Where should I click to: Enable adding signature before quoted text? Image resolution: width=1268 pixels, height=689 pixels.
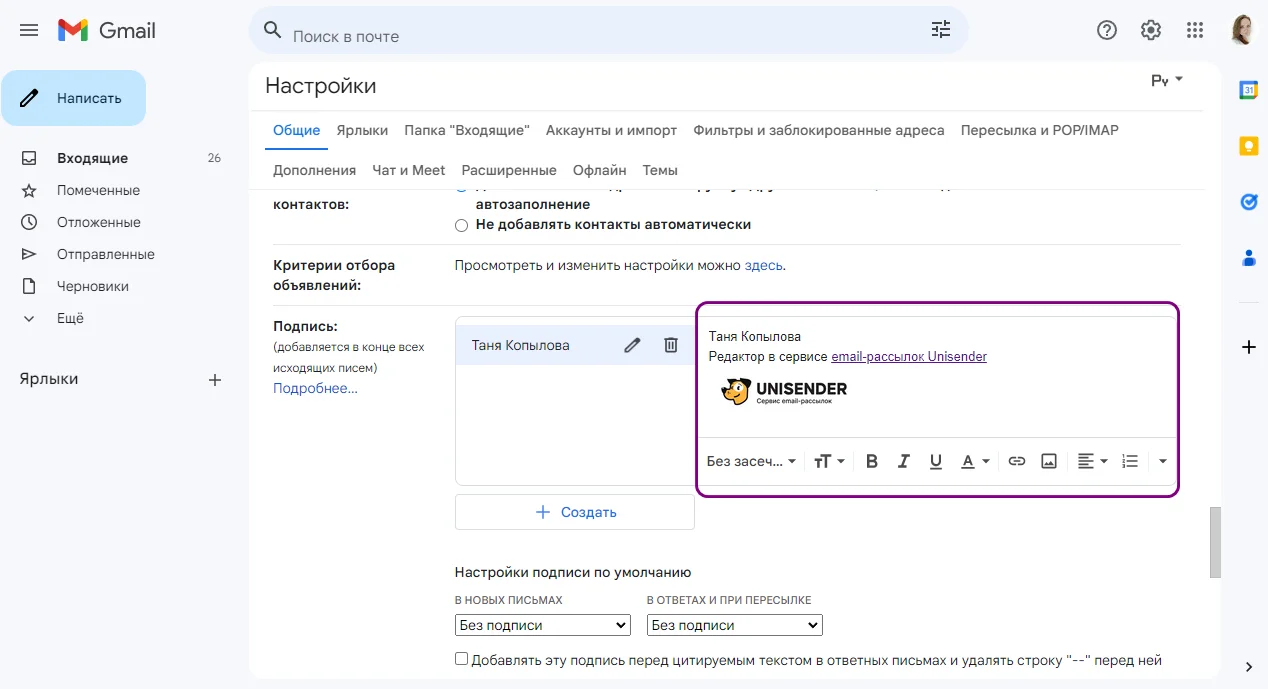(461, 659)
